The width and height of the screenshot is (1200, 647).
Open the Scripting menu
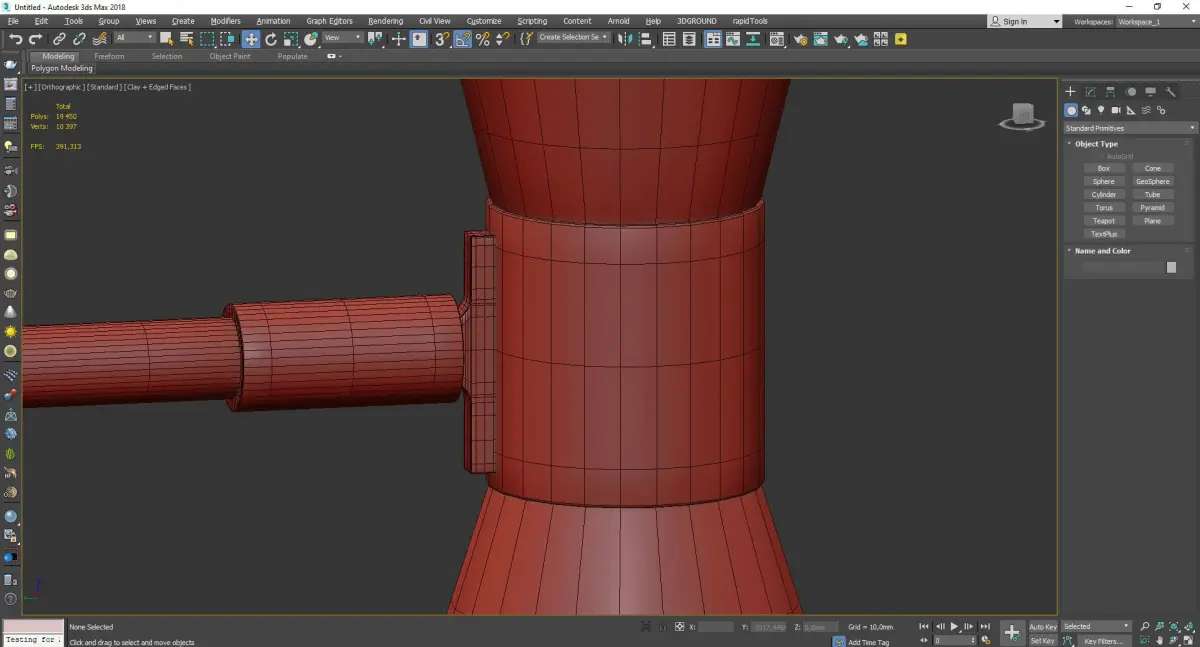pos(532,21)
